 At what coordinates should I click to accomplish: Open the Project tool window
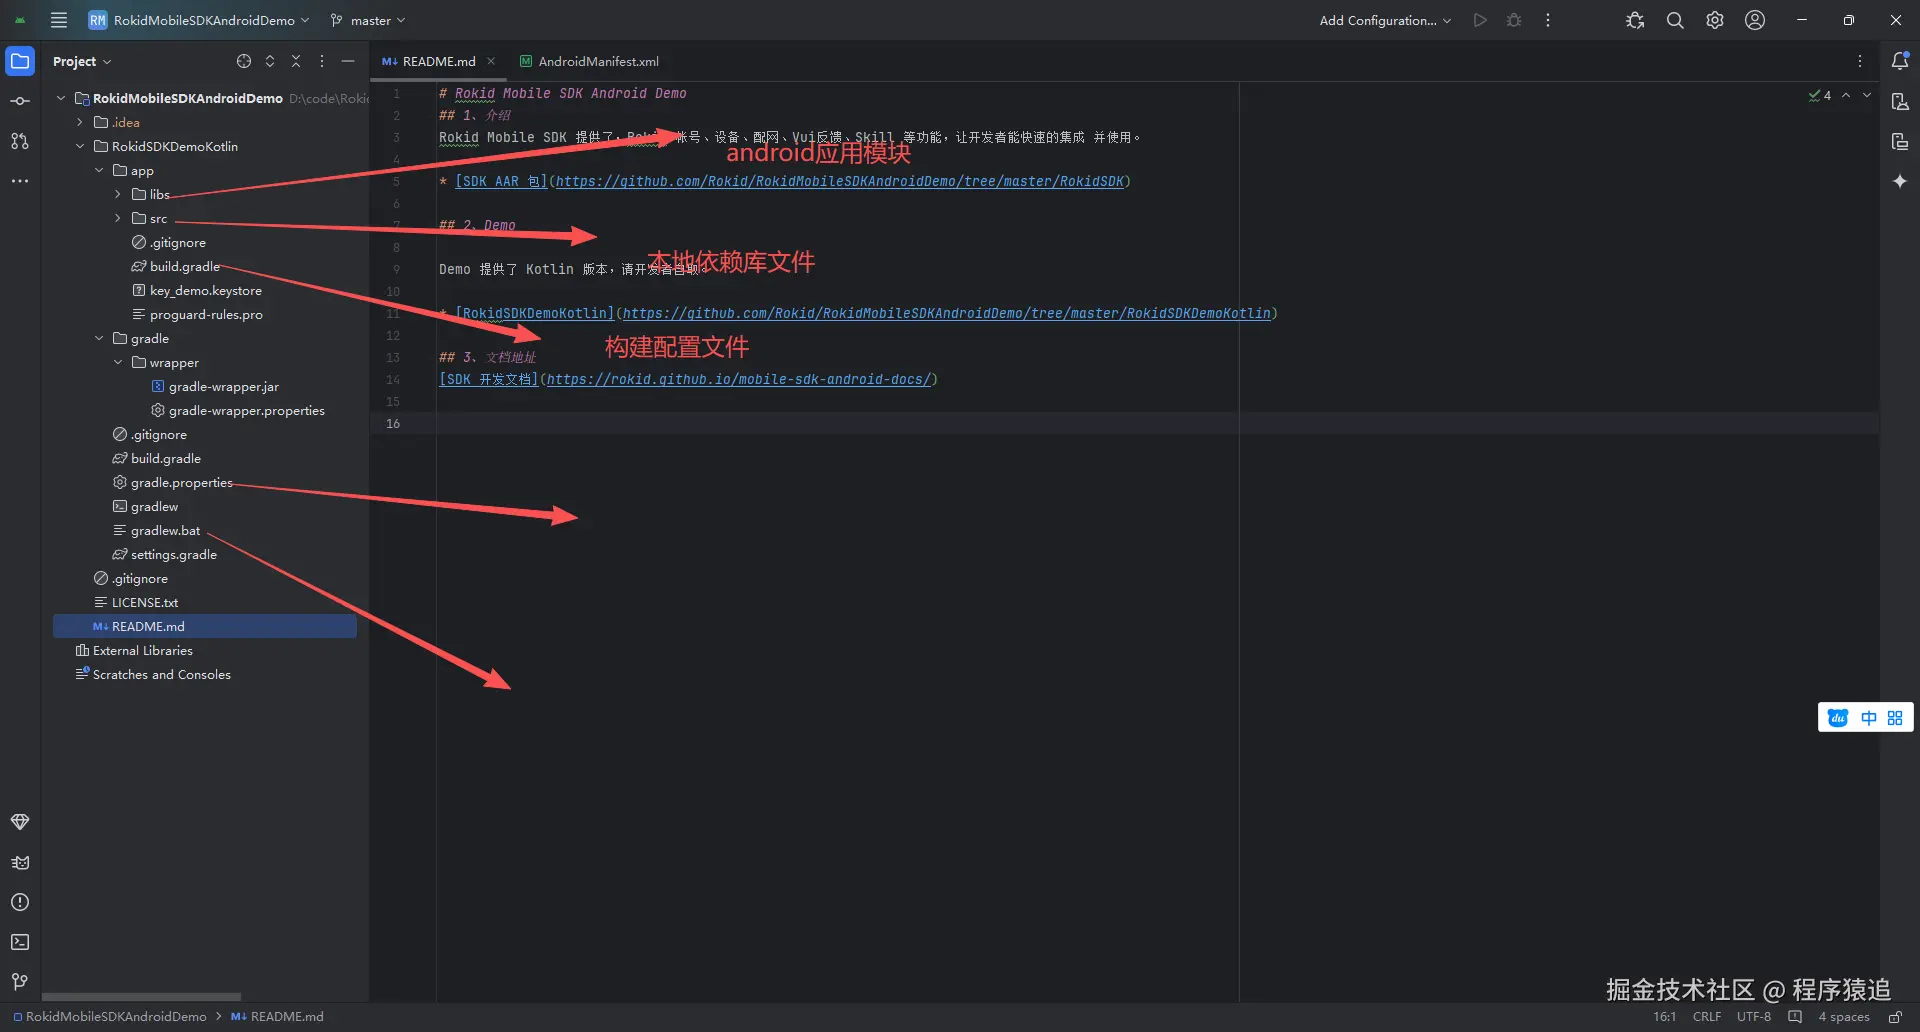pyautogui.click(x=20, y=61)
